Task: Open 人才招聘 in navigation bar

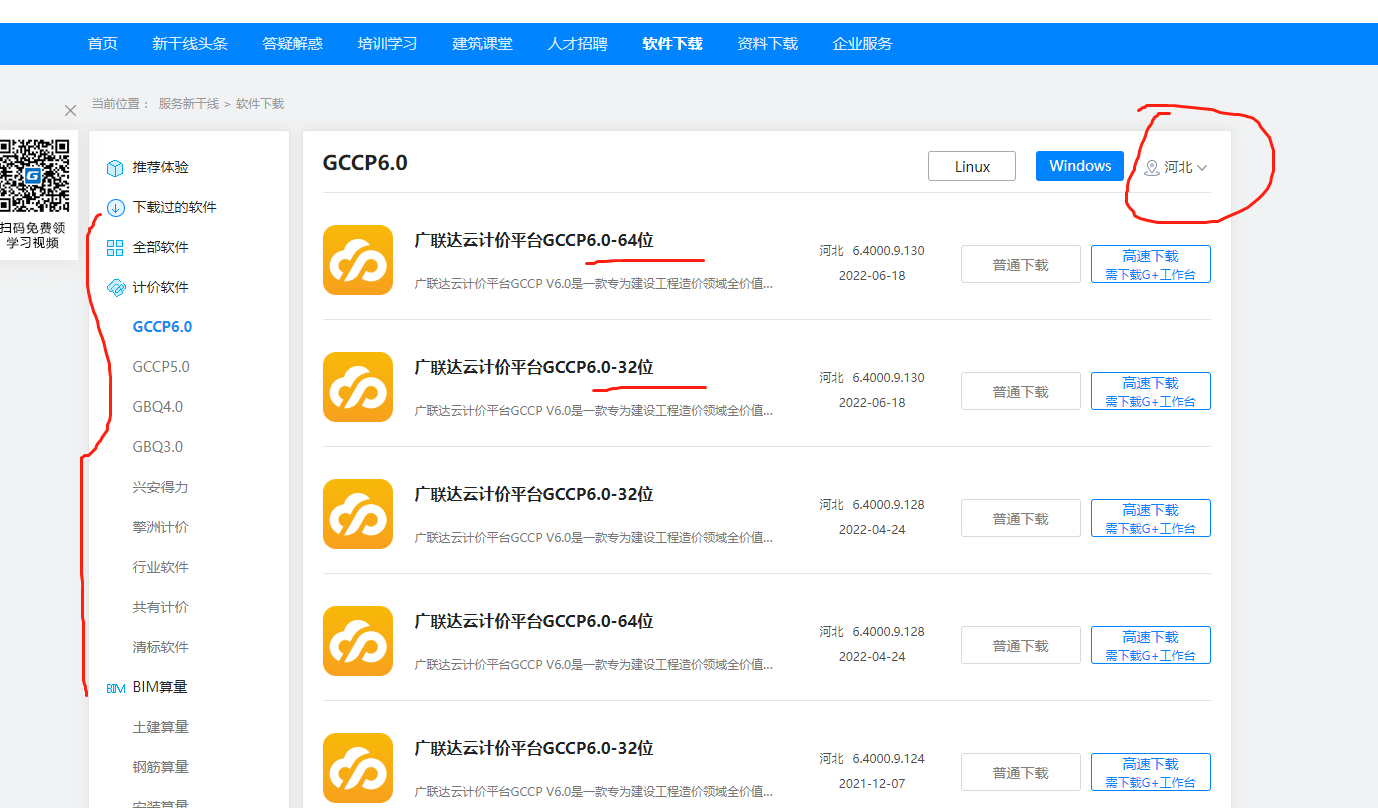Action: 578,44
